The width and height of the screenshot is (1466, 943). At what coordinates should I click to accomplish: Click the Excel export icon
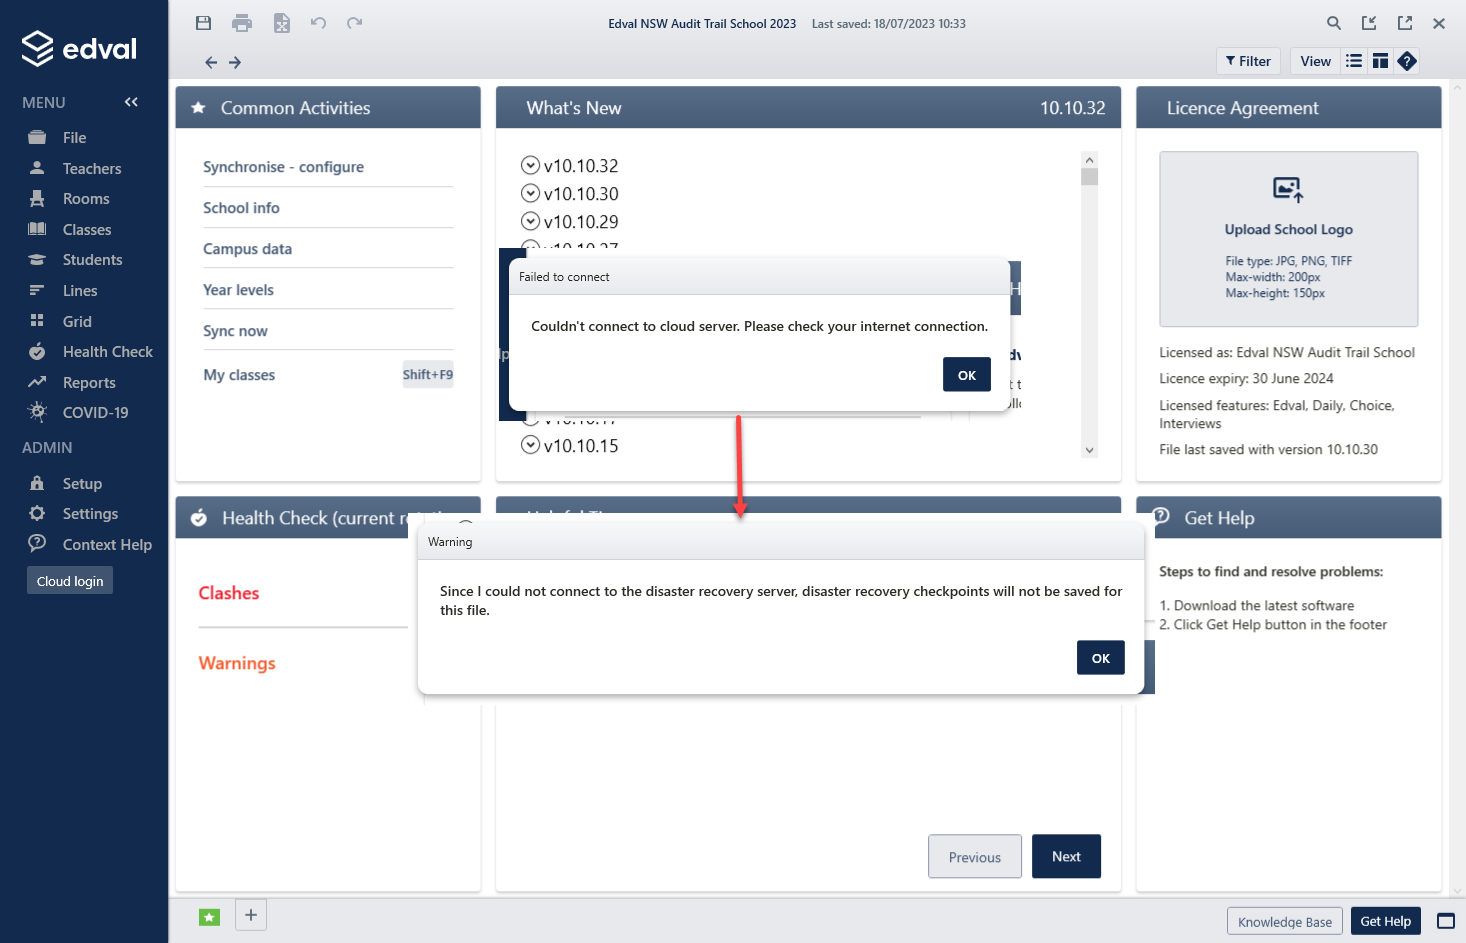[282, 23]
